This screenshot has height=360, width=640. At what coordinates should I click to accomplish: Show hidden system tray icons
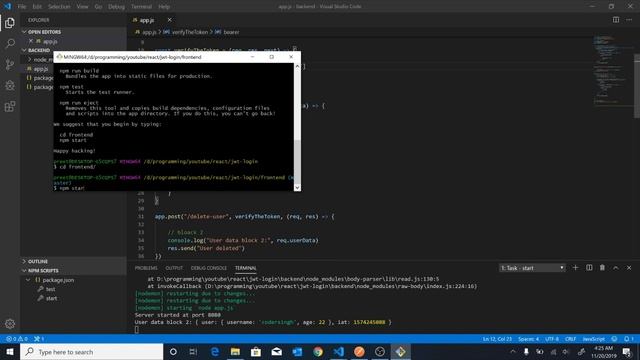(513, 351)
